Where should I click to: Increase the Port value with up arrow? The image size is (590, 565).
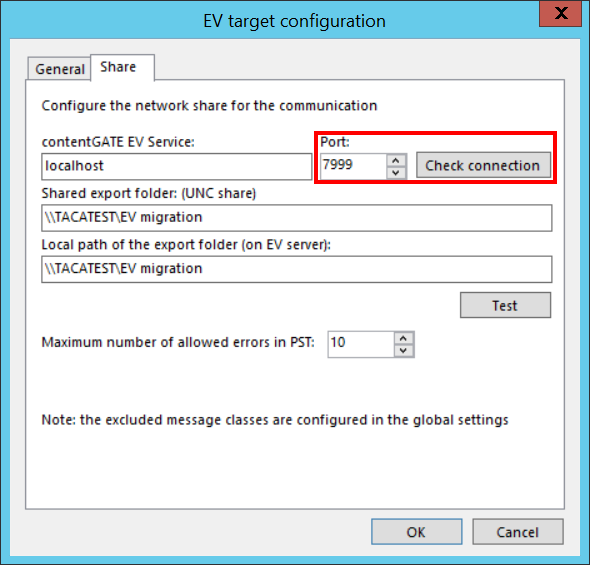pos(396,160)
